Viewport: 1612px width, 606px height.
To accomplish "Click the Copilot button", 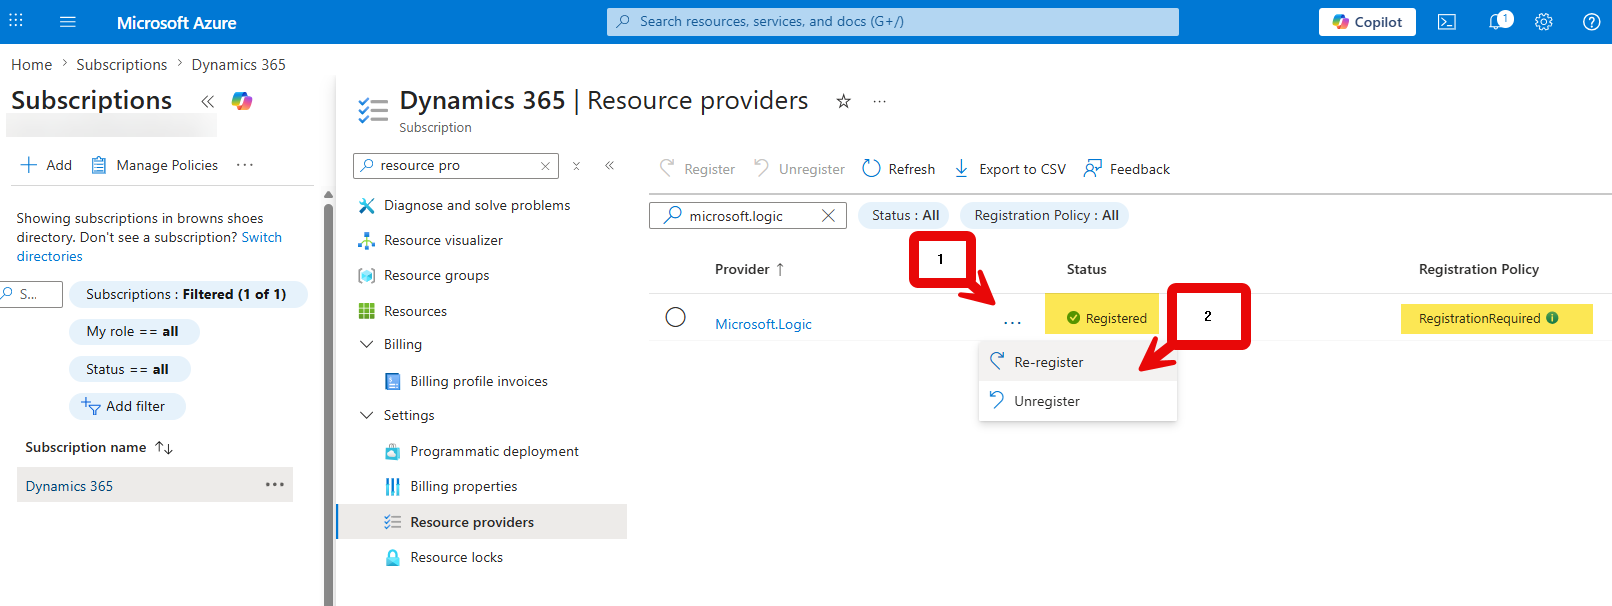I will 1367,22.
